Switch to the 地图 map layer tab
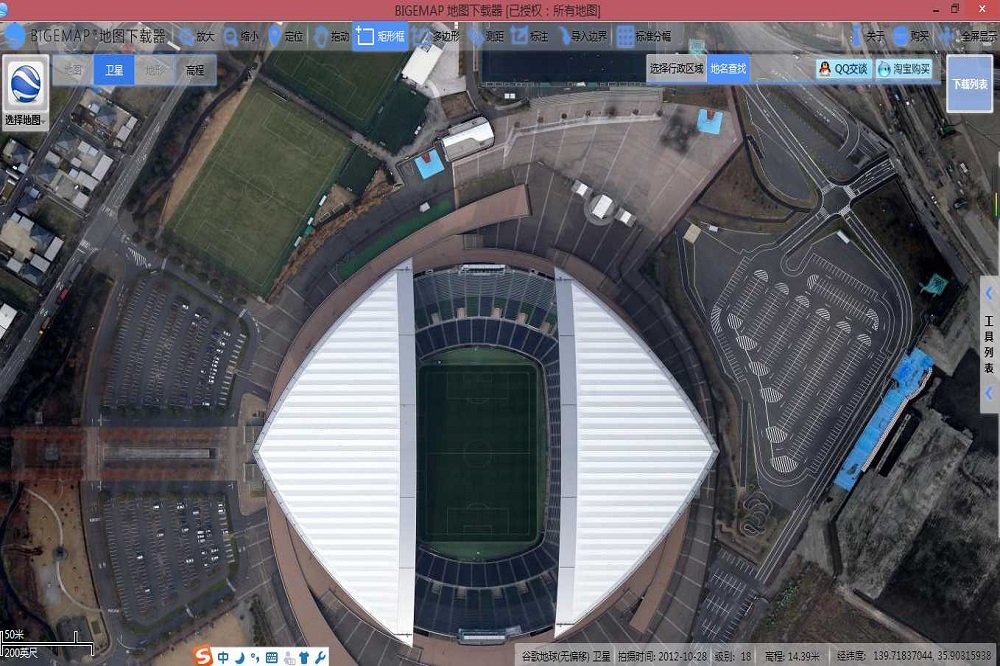 pos(73,70)
